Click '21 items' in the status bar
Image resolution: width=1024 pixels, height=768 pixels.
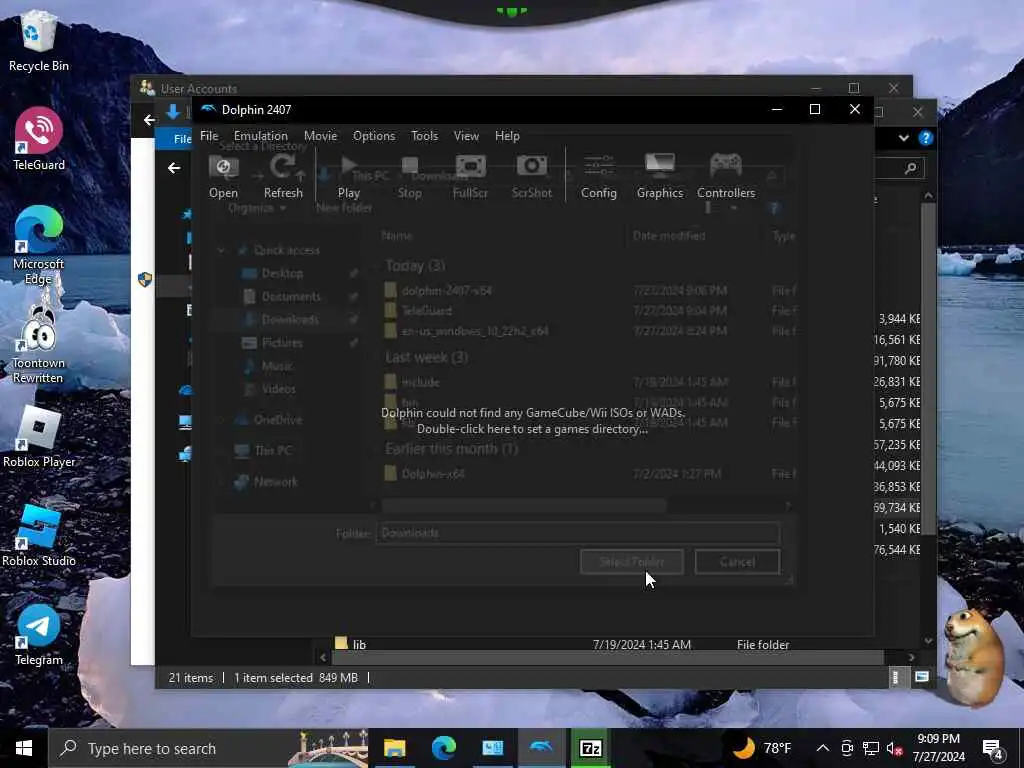(191, 678)
